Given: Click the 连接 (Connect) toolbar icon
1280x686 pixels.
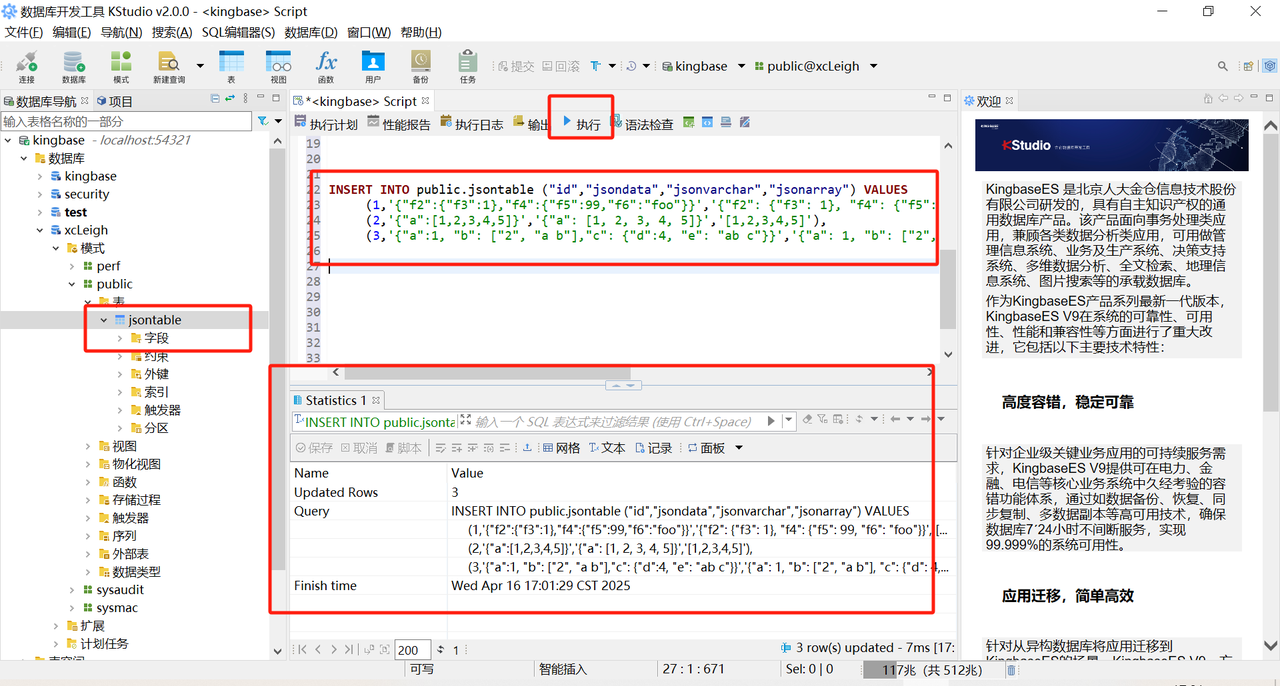Looking at the screenshot, I should point(26,67).
